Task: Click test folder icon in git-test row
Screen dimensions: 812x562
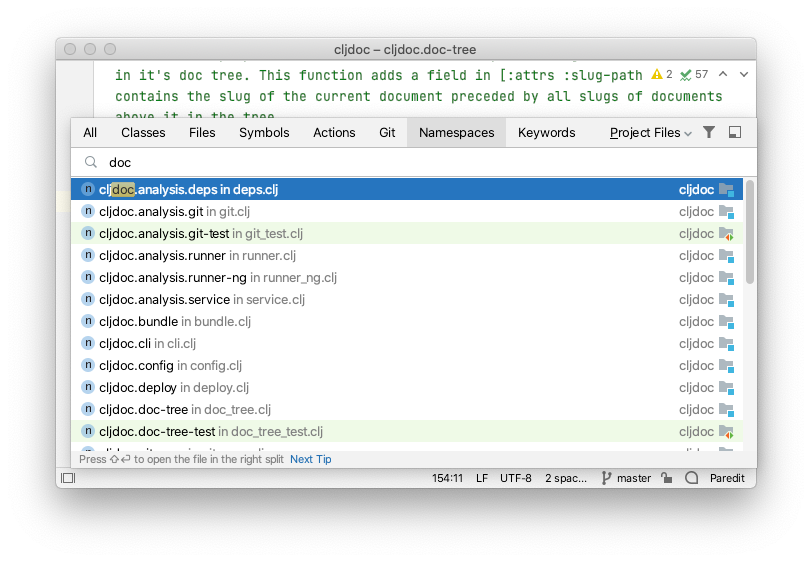Action: [x=727, y=234]
